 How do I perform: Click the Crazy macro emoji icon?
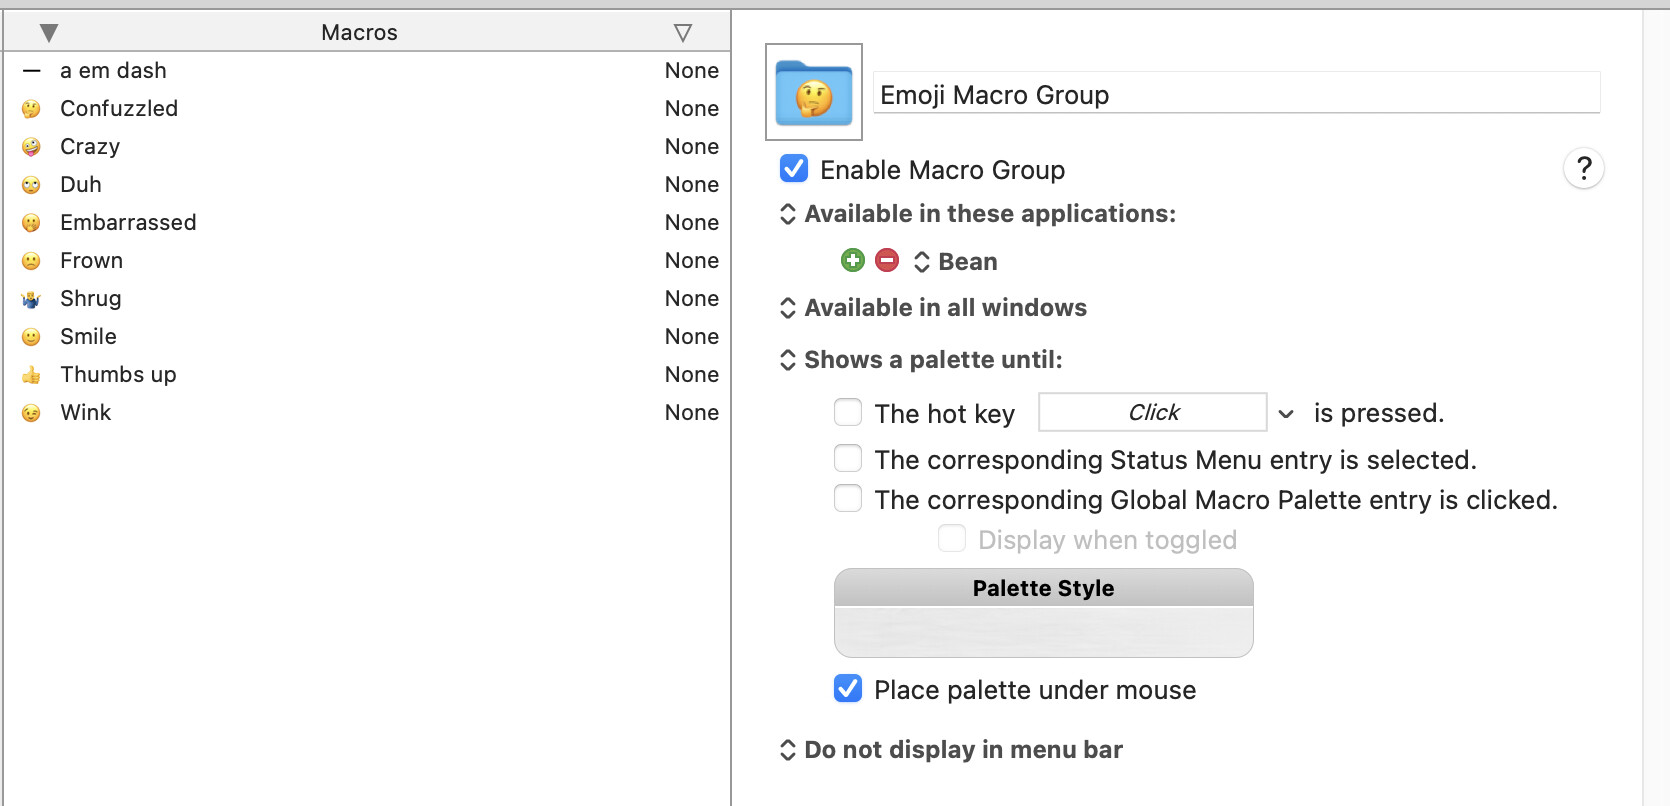[x=32, y=147]
